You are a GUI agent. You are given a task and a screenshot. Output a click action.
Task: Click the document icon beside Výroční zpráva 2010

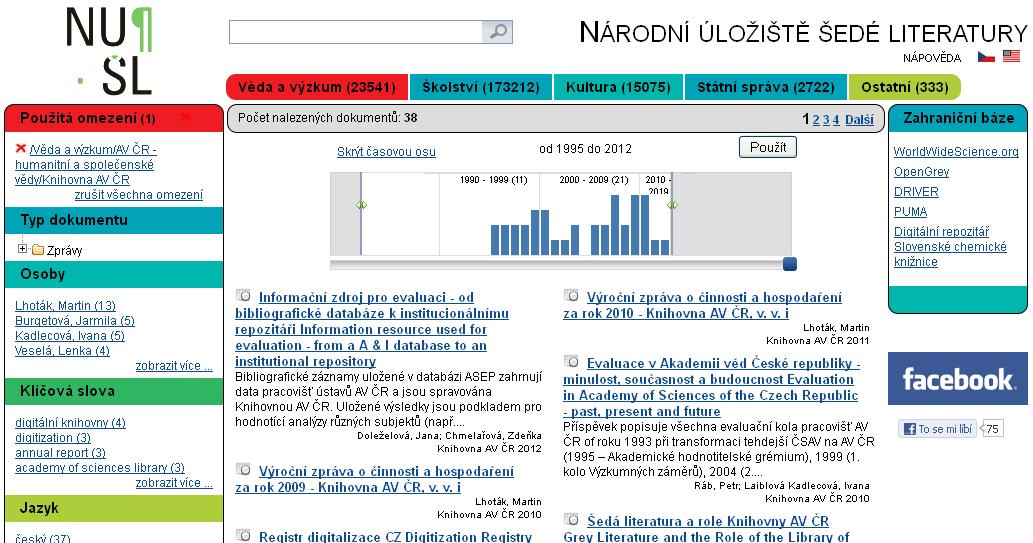572,295
